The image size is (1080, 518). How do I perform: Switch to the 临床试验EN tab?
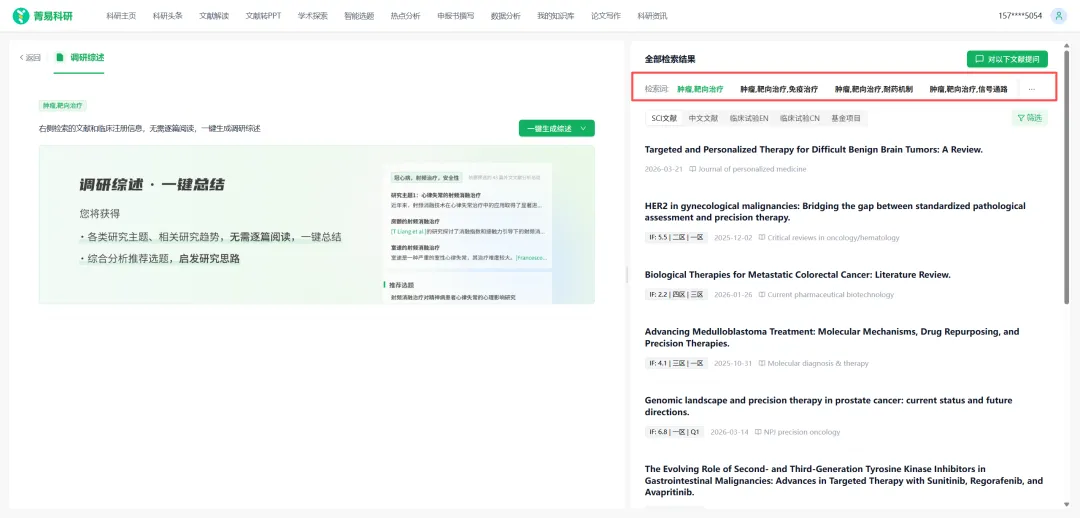[749, 118]
